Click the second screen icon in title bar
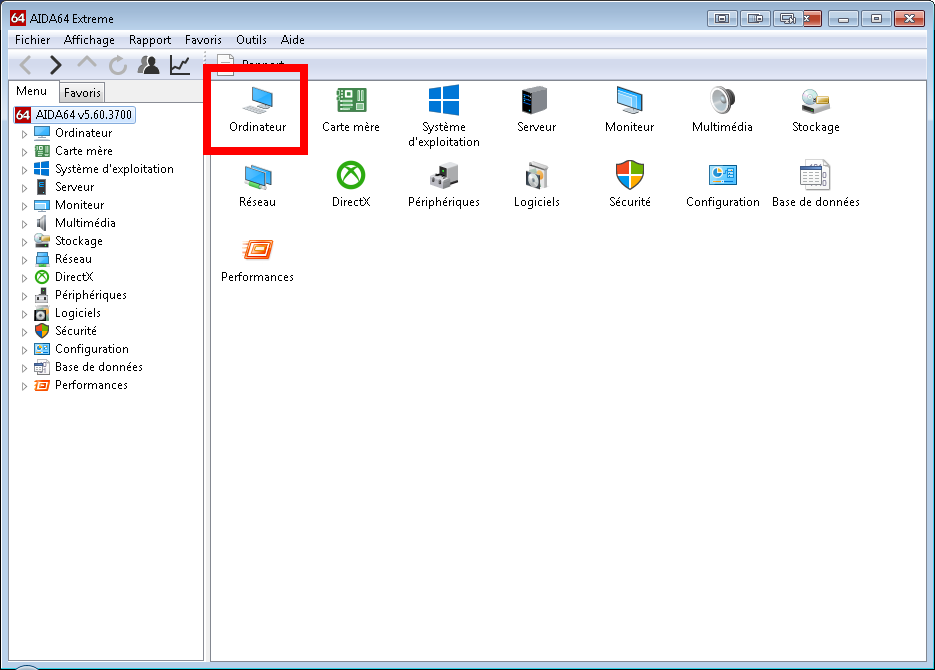The width and height of the screenshot is (935, 670). coord(755,18)
